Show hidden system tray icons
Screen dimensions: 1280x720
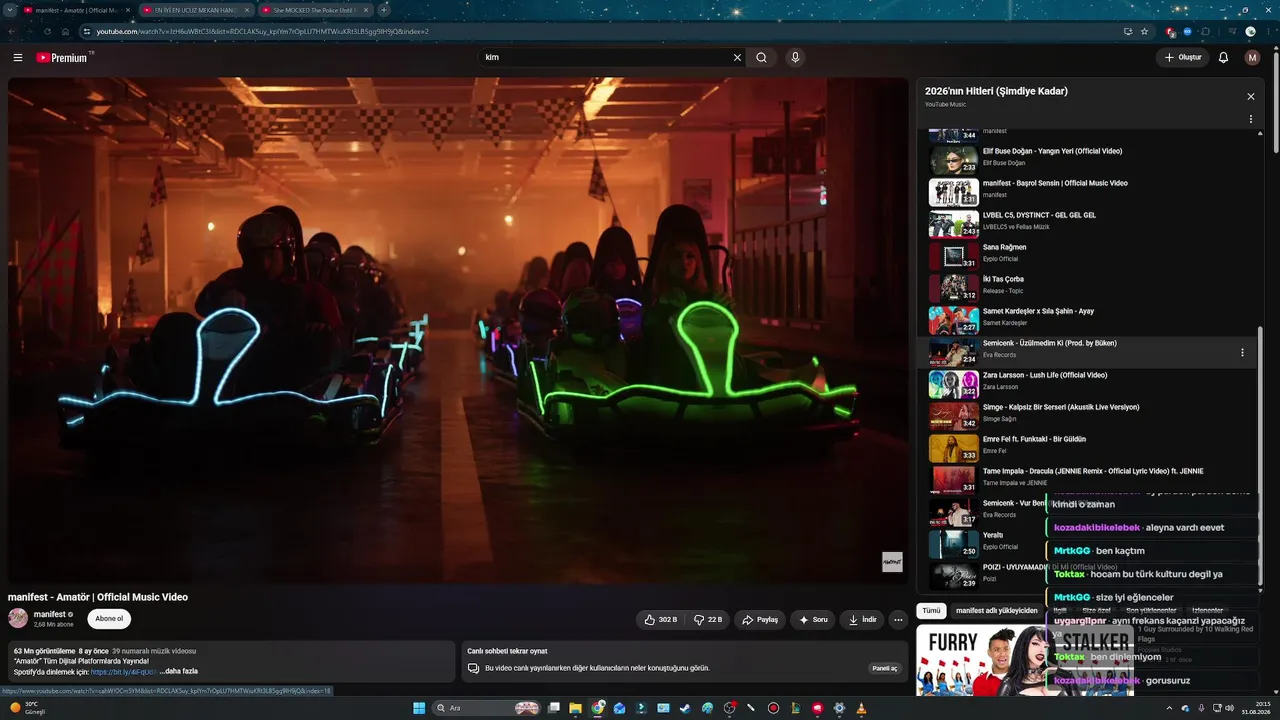1170,708
